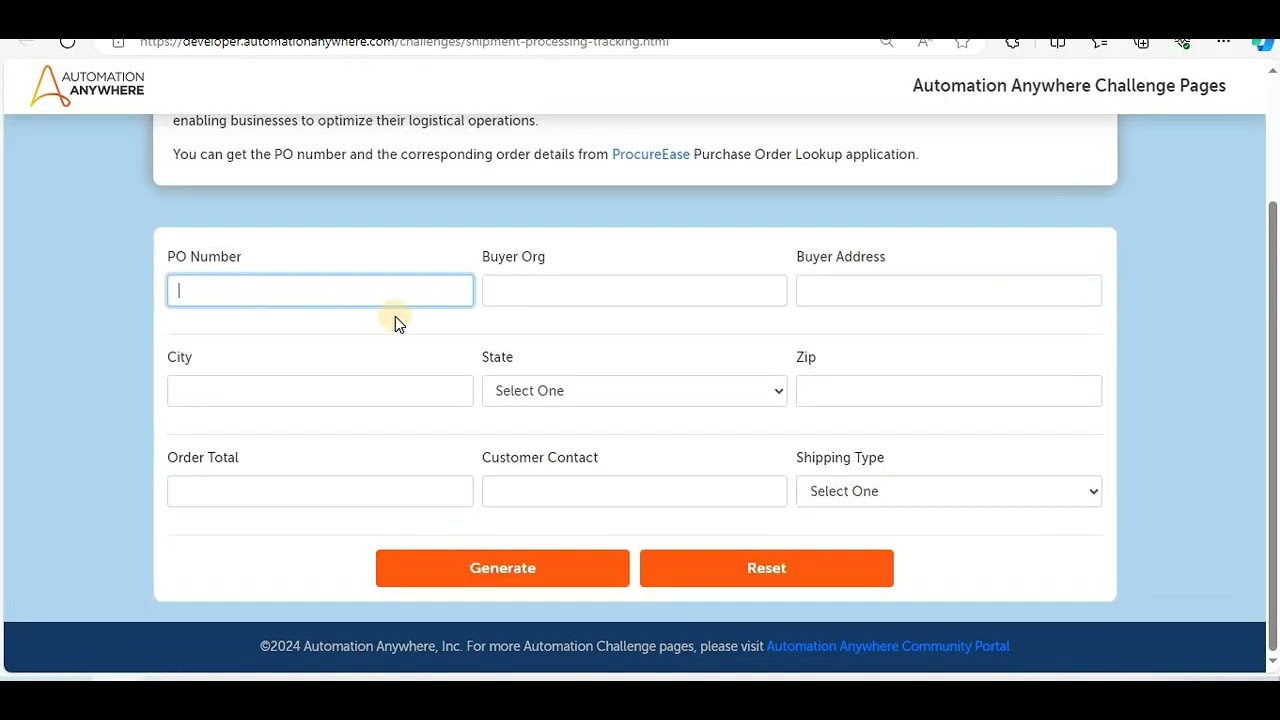Click the browser address bar URL

tap(404, 42)
